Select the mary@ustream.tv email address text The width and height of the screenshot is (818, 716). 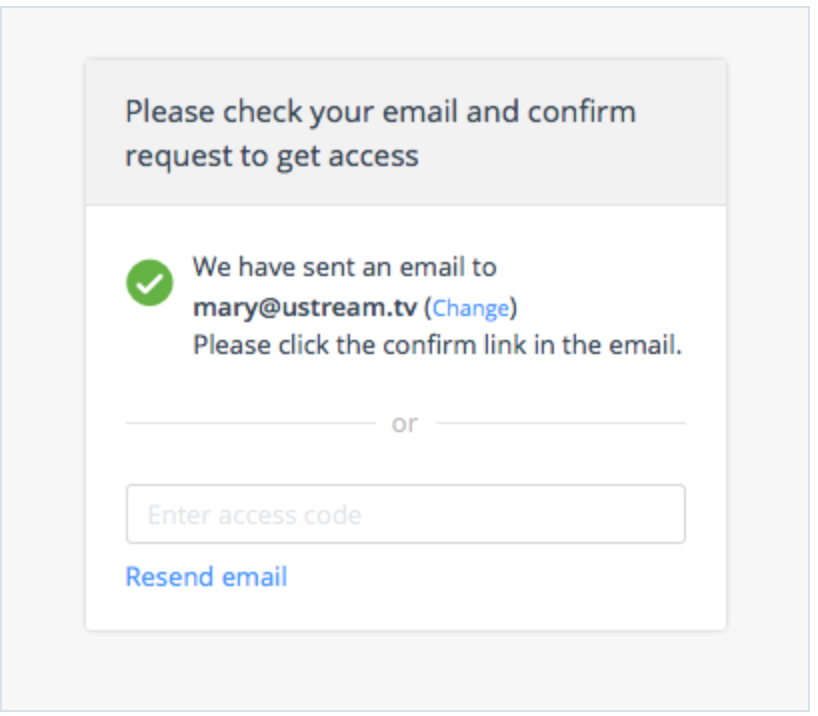coord(307,309)
